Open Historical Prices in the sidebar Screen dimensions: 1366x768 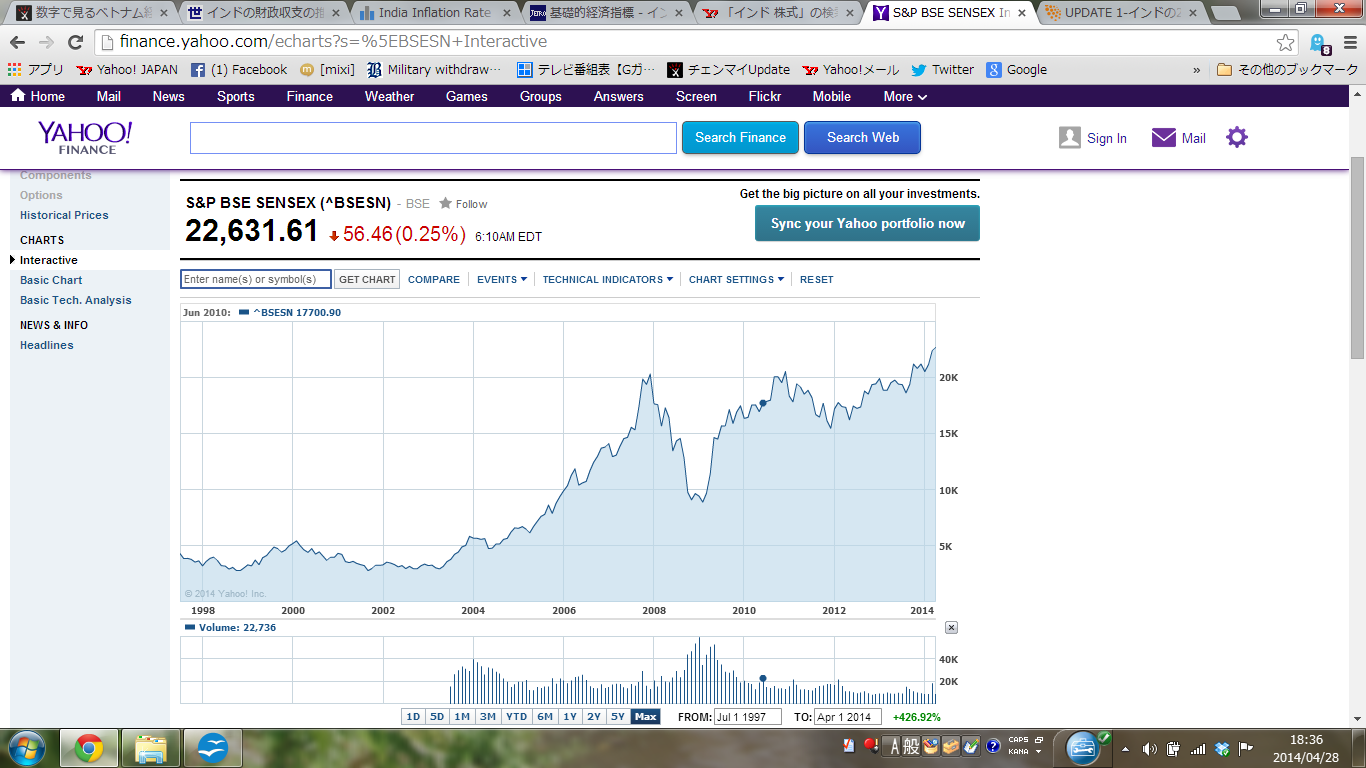[64, 215]
